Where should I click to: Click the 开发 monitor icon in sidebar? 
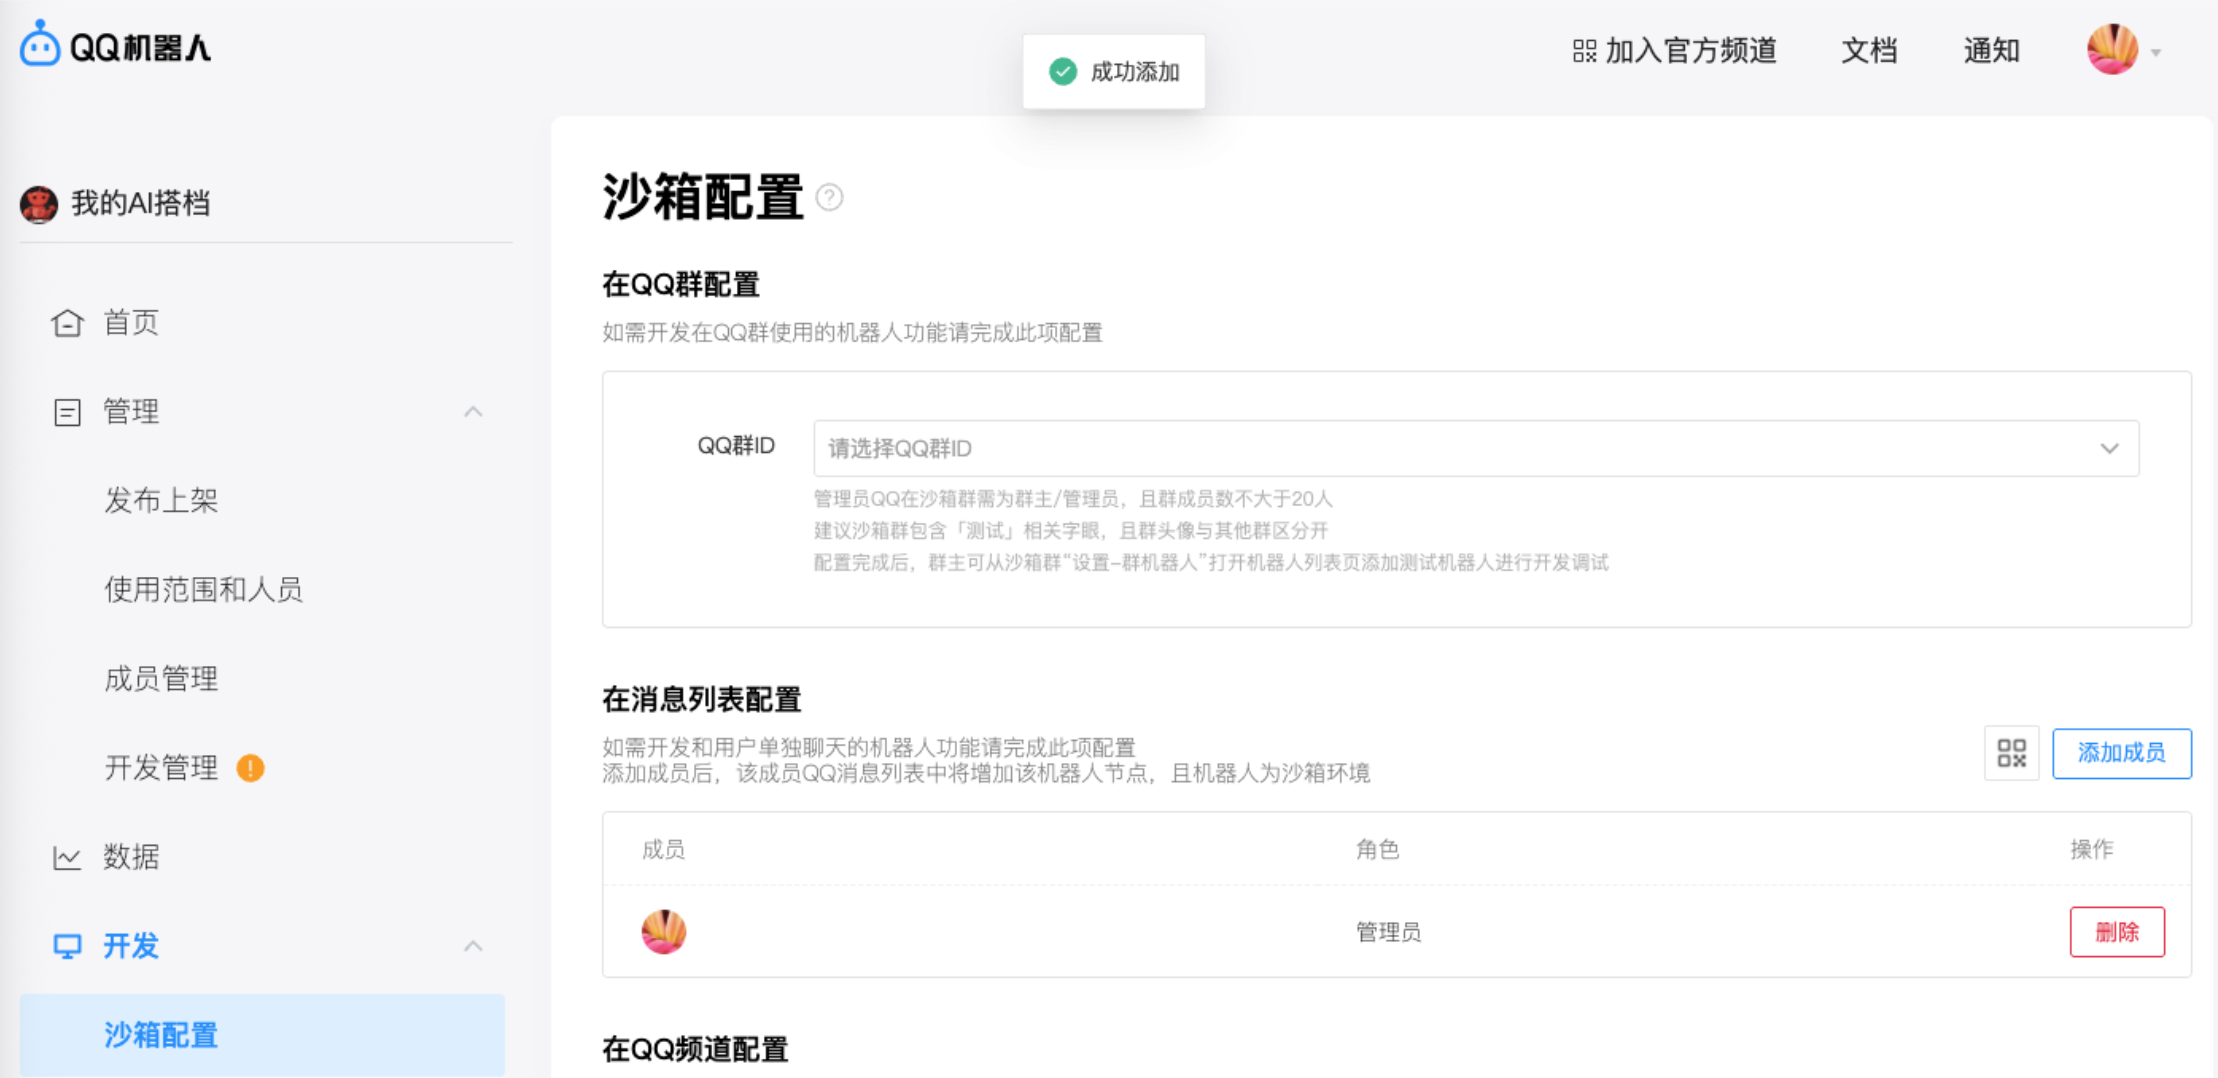[x=66, y=945]
